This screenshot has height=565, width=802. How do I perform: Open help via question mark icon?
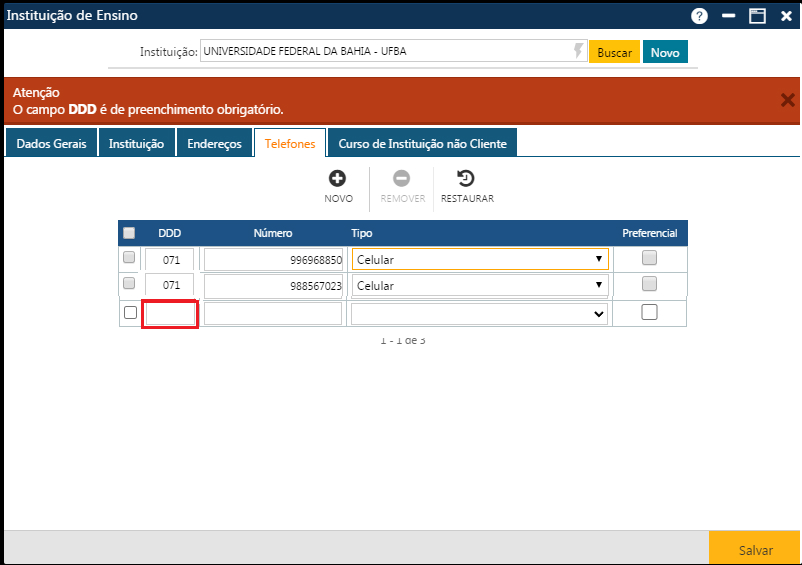point(699,16)
